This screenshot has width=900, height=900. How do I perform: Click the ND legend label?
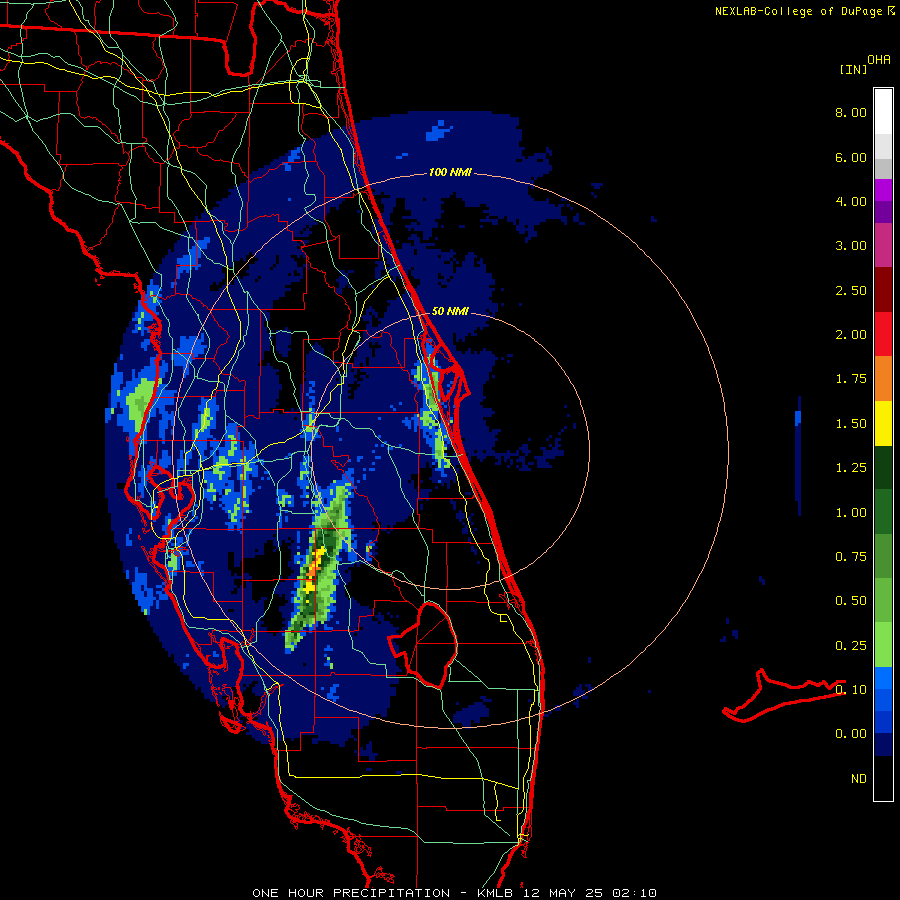[x=859, y=779]
